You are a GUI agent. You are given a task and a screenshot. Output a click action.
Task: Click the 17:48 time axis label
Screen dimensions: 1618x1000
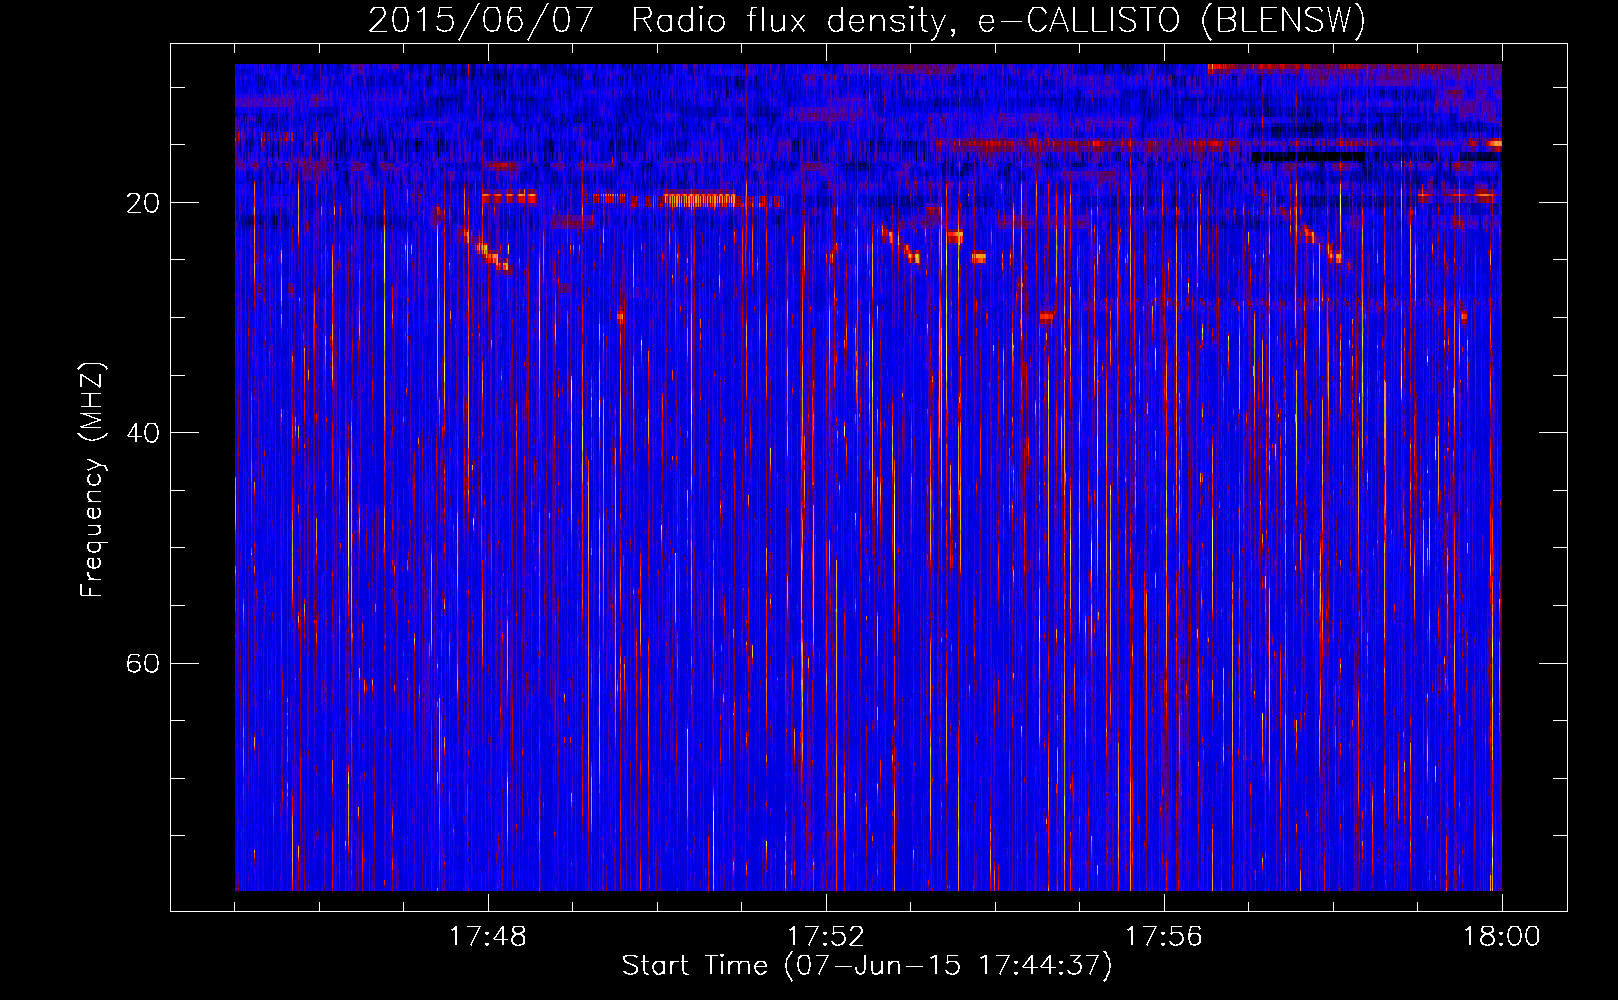(x=488, y=937)
